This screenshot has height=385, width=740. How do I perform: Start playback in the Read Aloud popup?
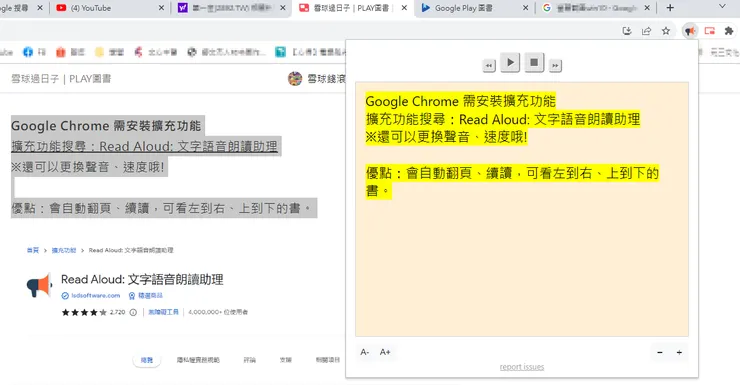point(510,62)
